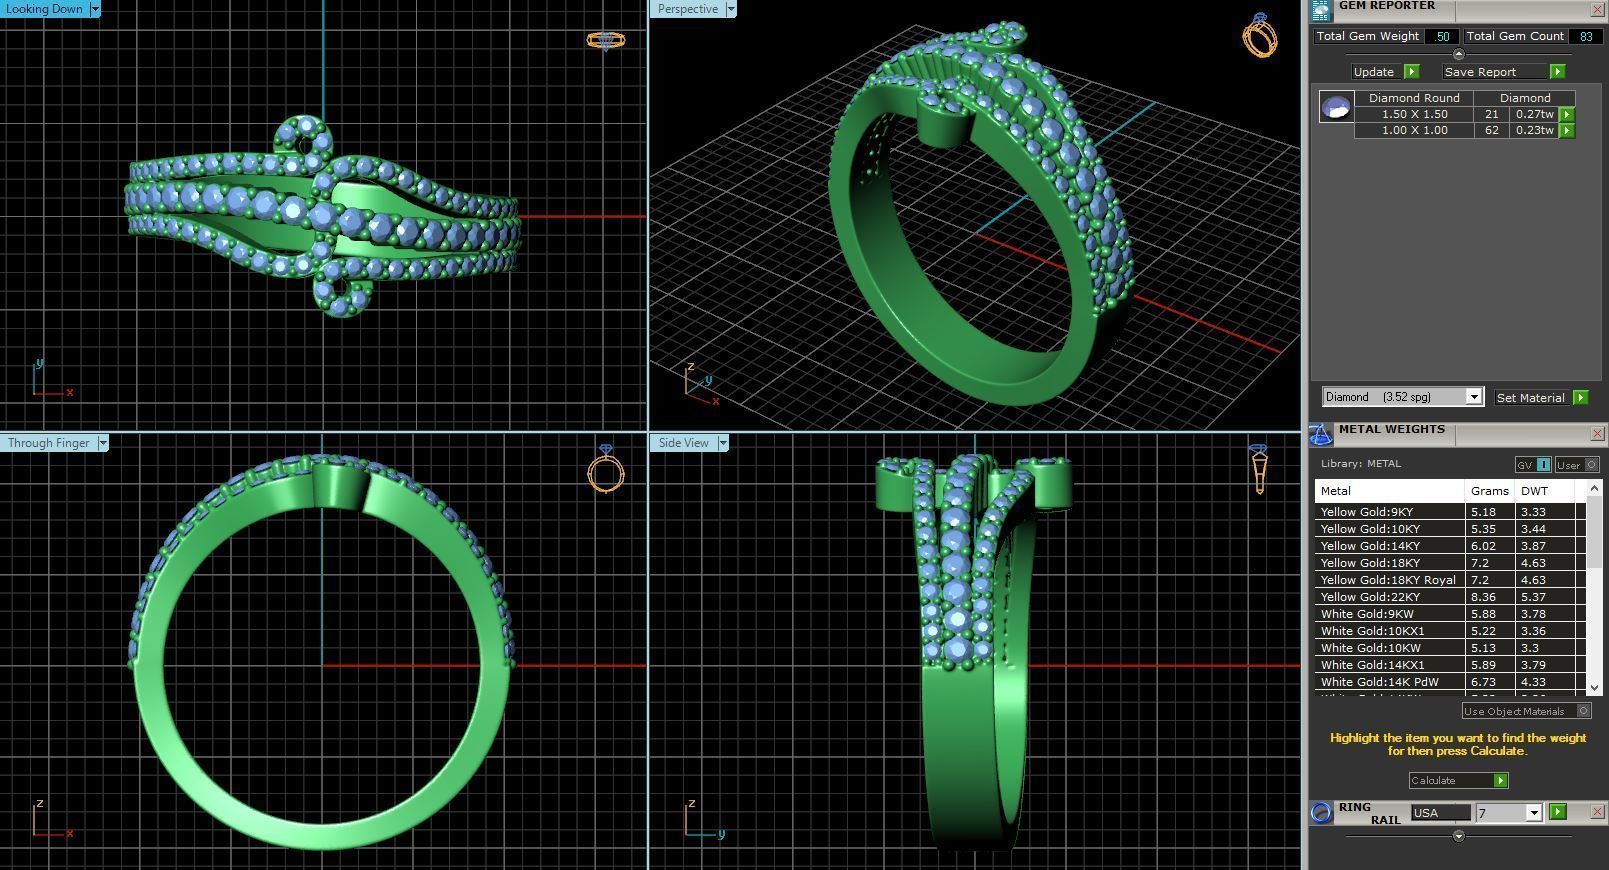Click the Looking Down viewport label
The image size is (1609, 870).
tap(45, 9)
